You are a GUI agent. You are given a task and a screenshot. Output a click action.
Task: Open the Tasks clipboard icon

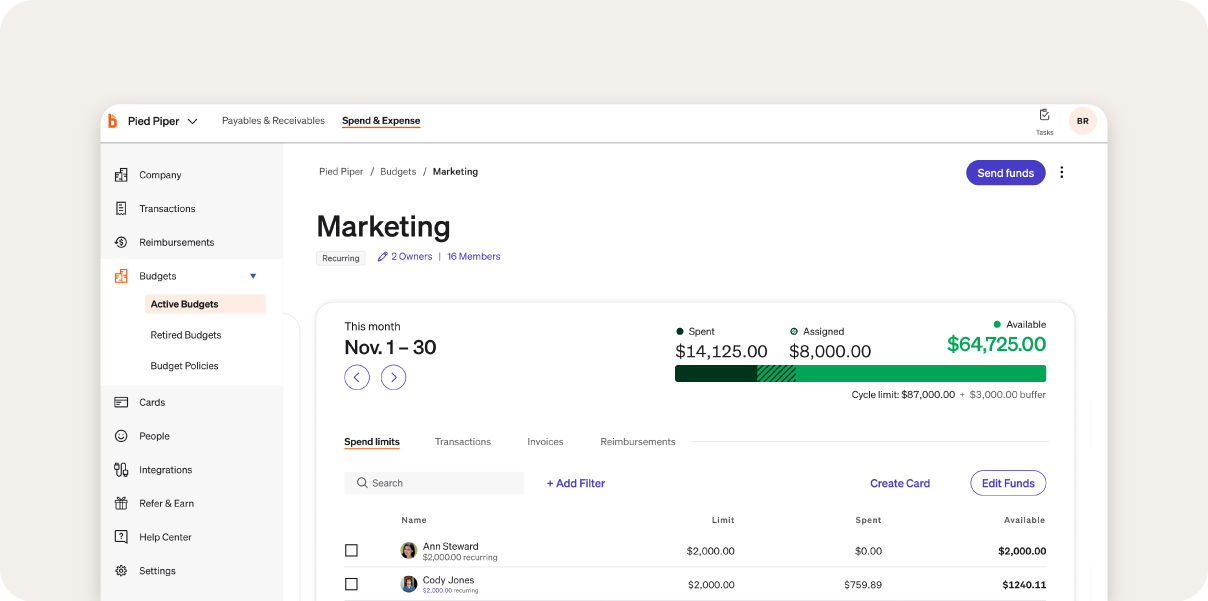[1044, 115]
